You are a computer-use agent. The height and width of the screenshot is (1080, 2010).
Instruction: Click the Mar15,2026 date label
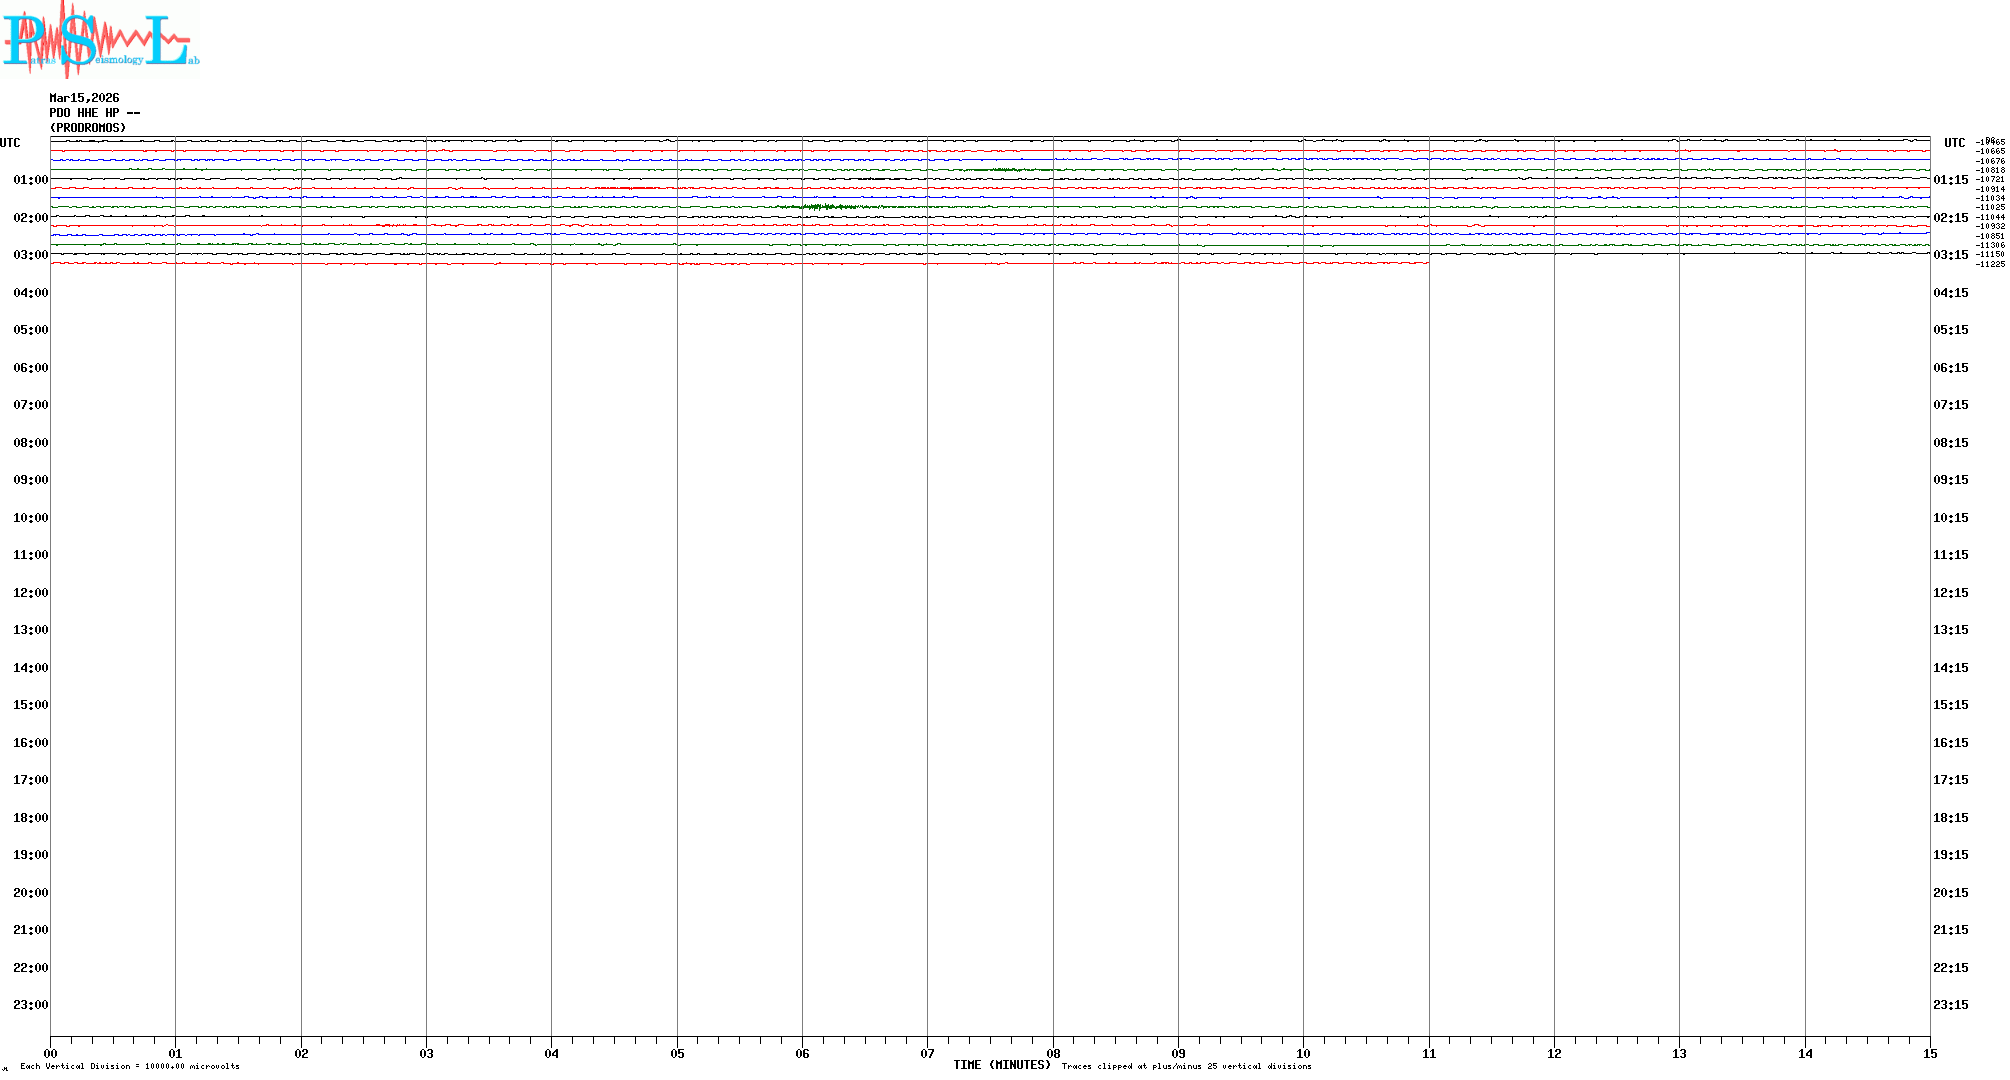coord(84,98)
